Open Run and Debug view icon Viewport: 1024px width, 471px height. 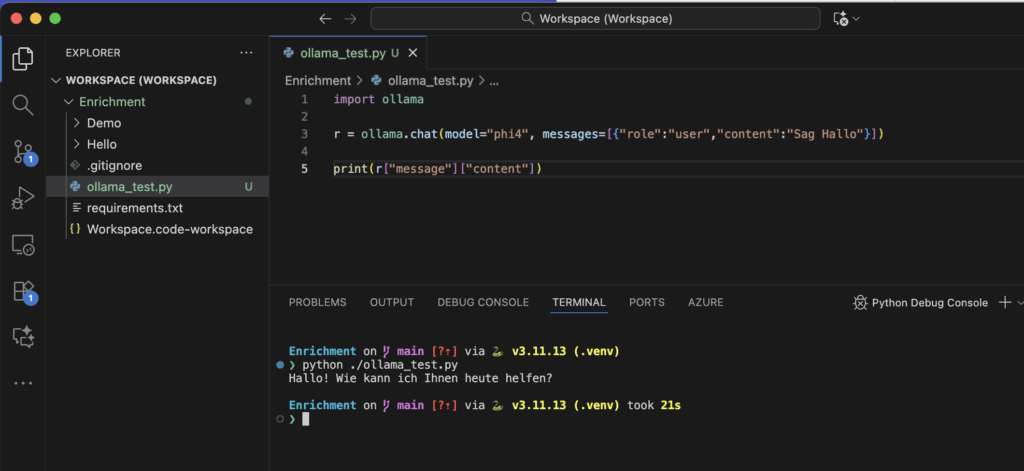point(22,198)
